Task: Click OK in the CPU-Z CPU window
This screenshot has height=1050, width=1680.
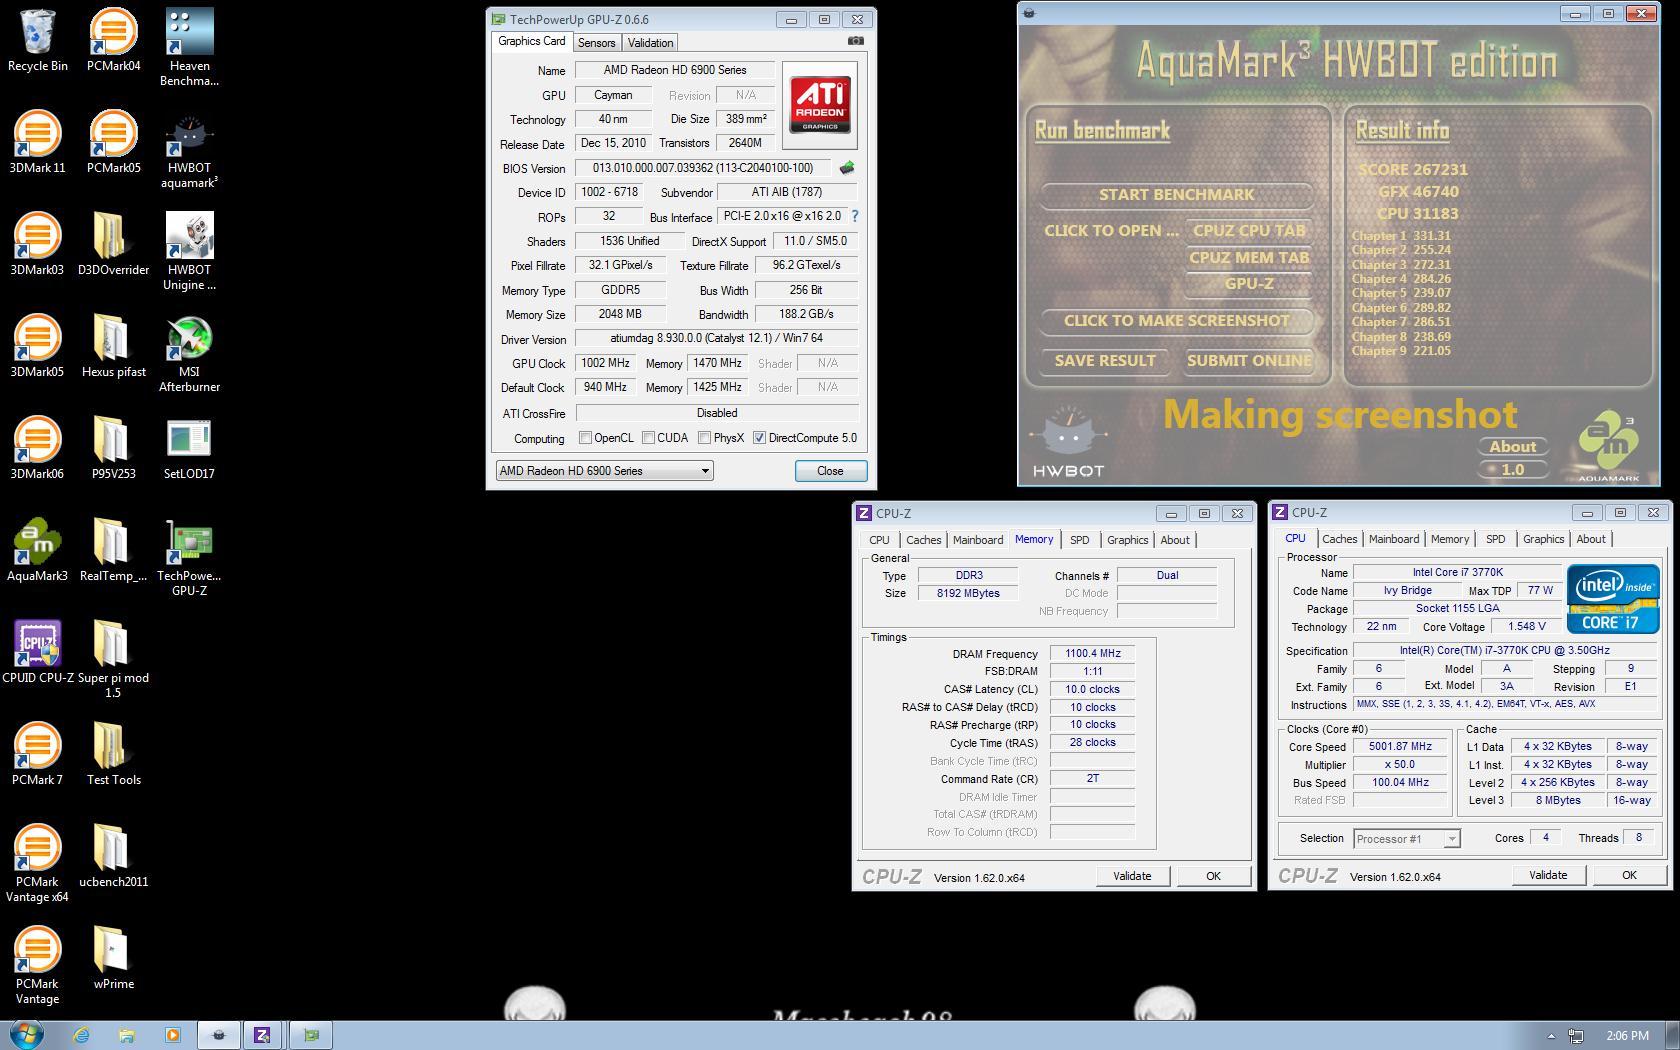Action: point(1629,875)
